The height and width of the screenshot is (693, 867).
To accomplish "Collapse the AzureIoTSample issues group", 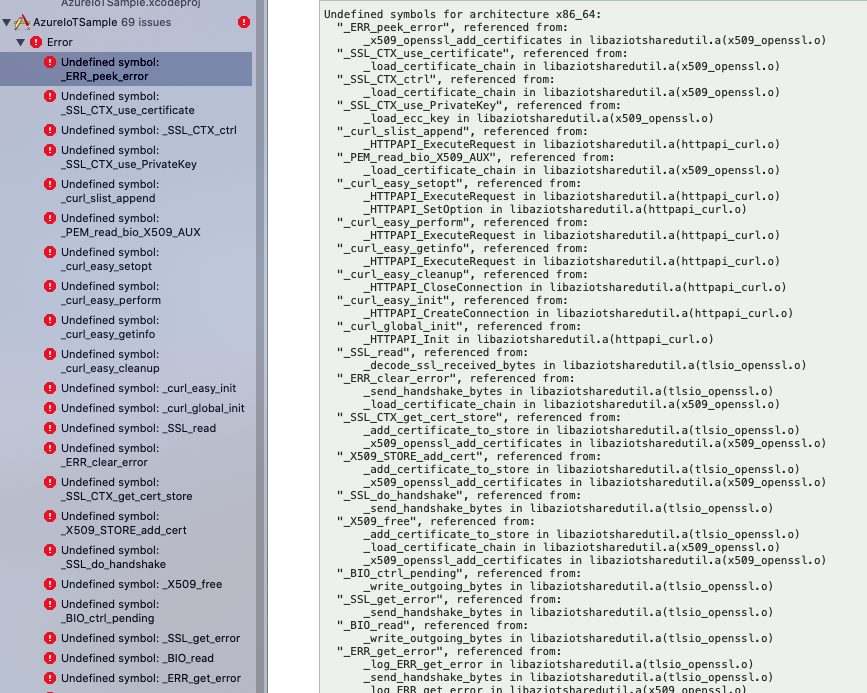I will (x=8, y=20).
